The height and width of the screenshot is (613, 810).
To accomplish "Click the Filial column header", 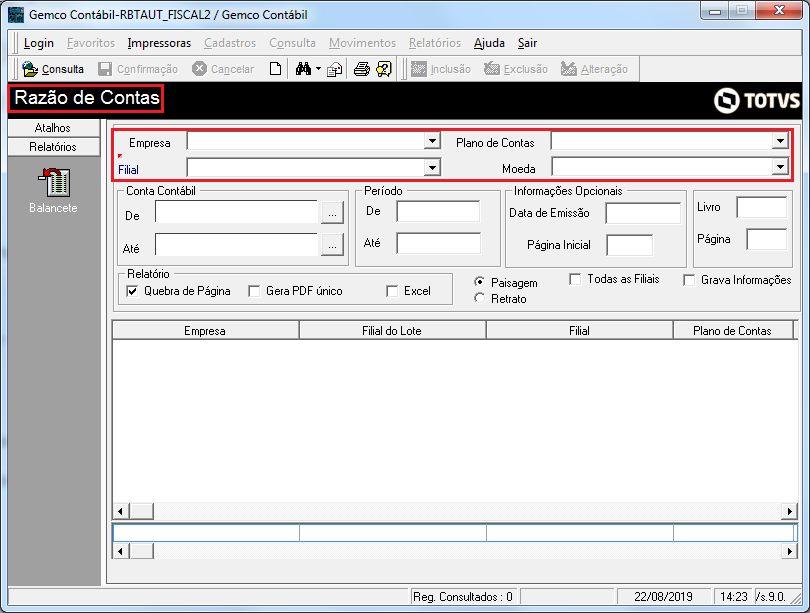I will pyautogui.click(x=580, y=331).
